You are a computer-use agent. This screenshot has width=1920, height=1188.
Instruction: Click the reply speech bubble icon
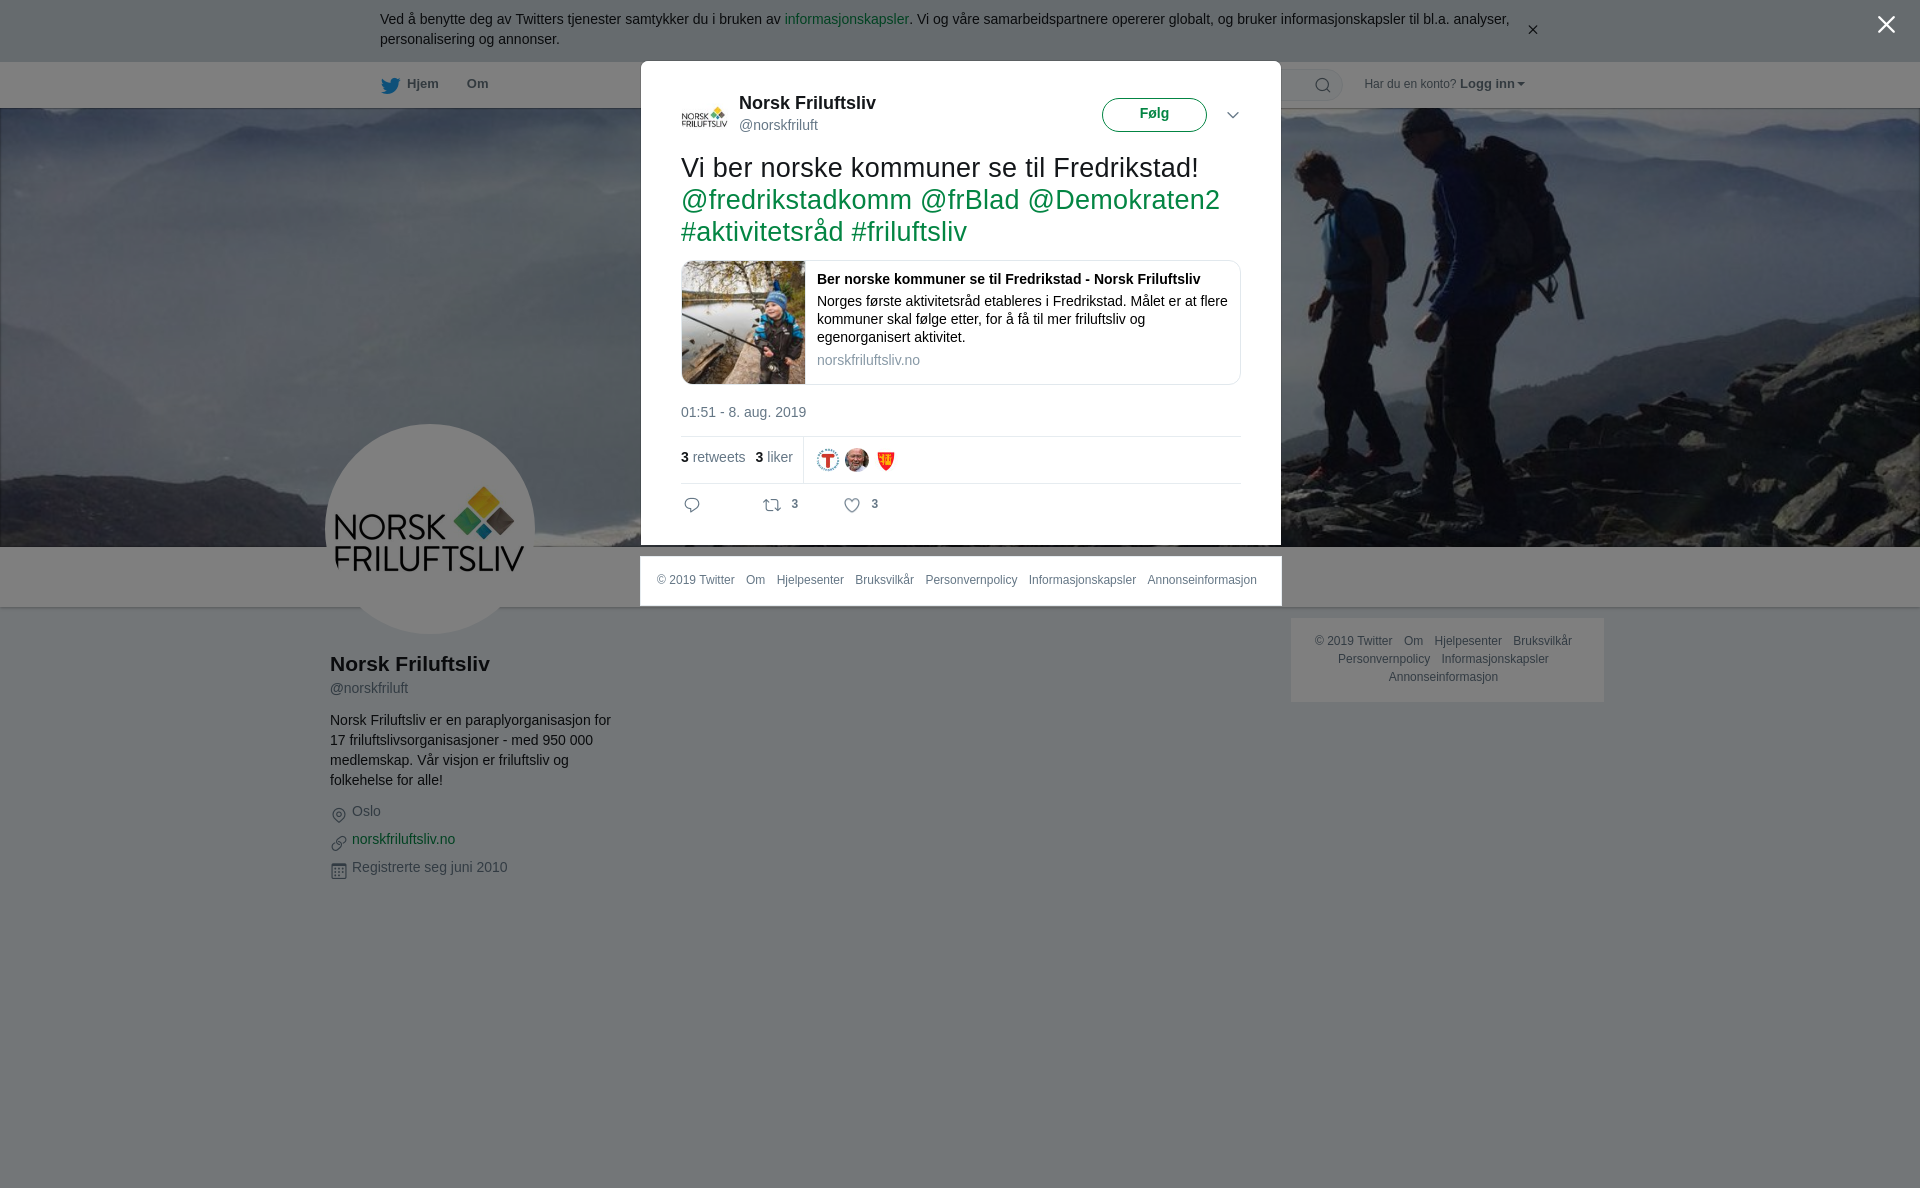692,505
